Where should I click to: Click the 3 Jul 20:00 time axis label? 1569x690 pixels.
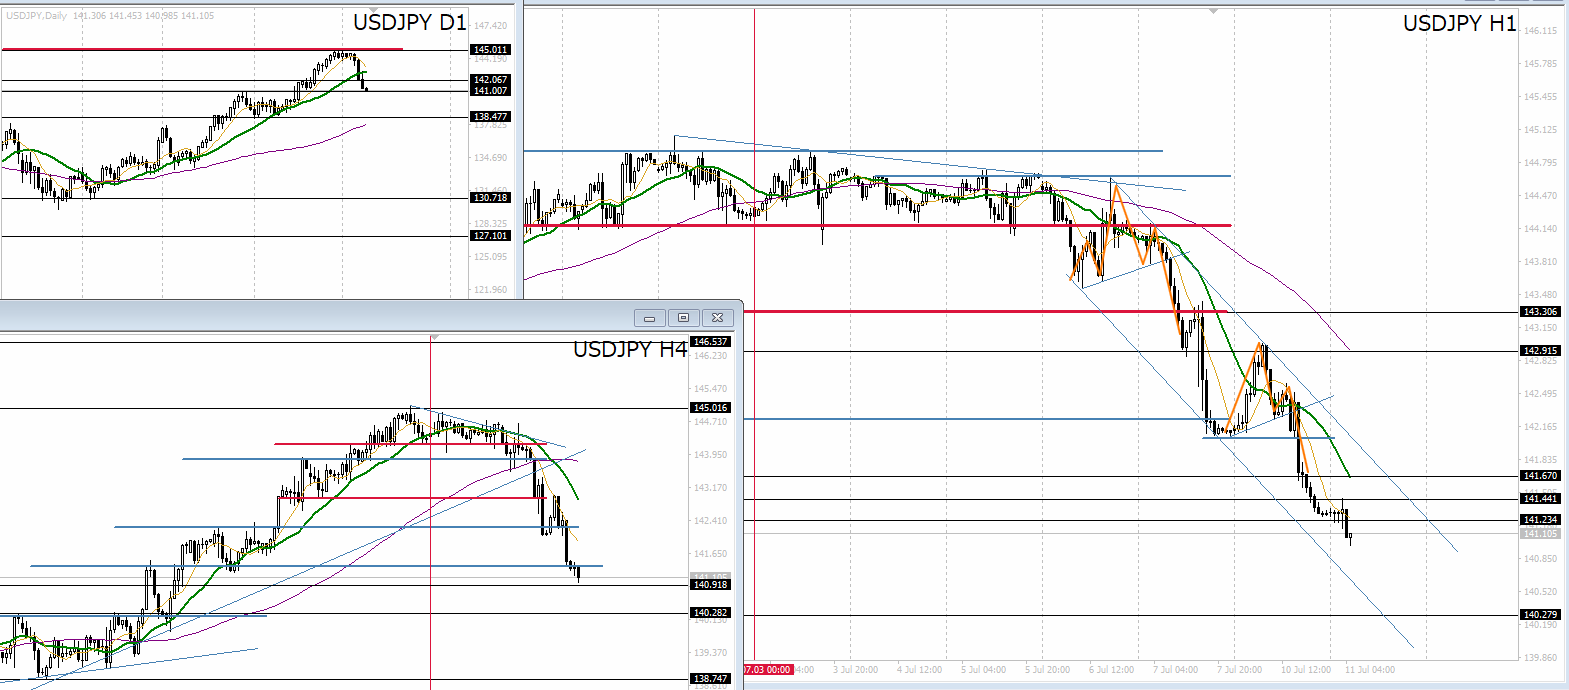coord(855,669)
